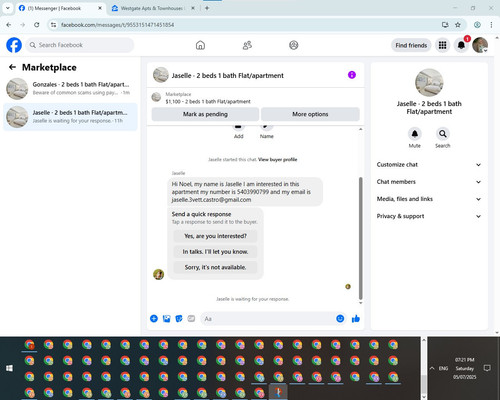Image resolution: width=500 pixels, height=400 pixels.
Task: Click the taskbar clock showing 07:21 PM
Action: 464,368
